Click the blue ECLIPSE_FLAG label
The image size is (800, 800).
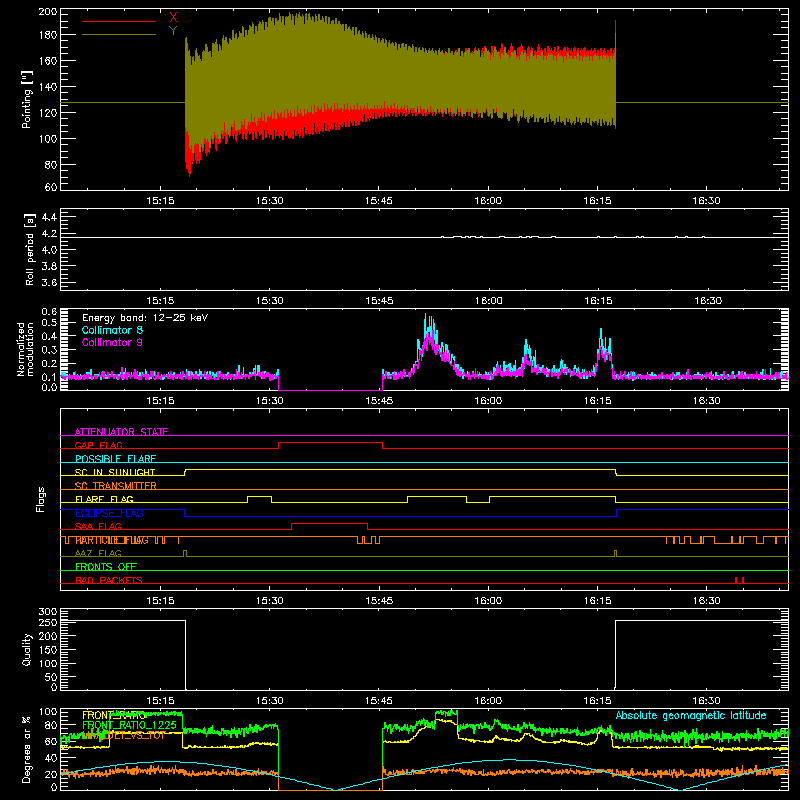(109, 513)
